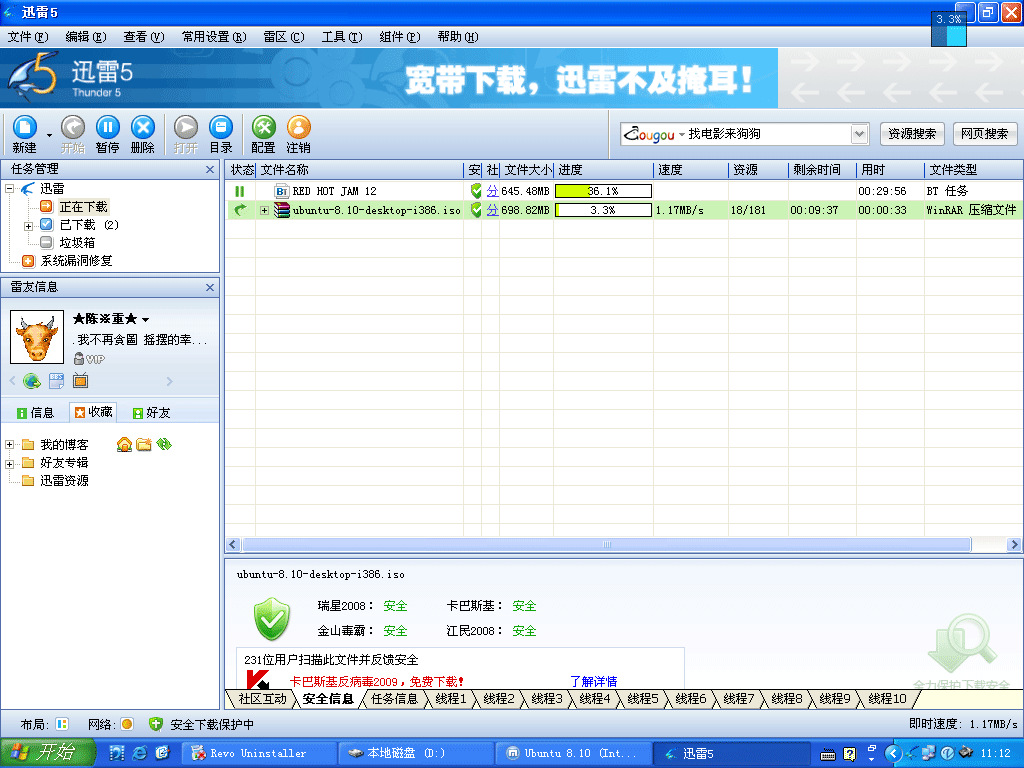Click the 布局 layout icon in status bar
Viewport: 1024px width, 768px height.
[62, 724]
